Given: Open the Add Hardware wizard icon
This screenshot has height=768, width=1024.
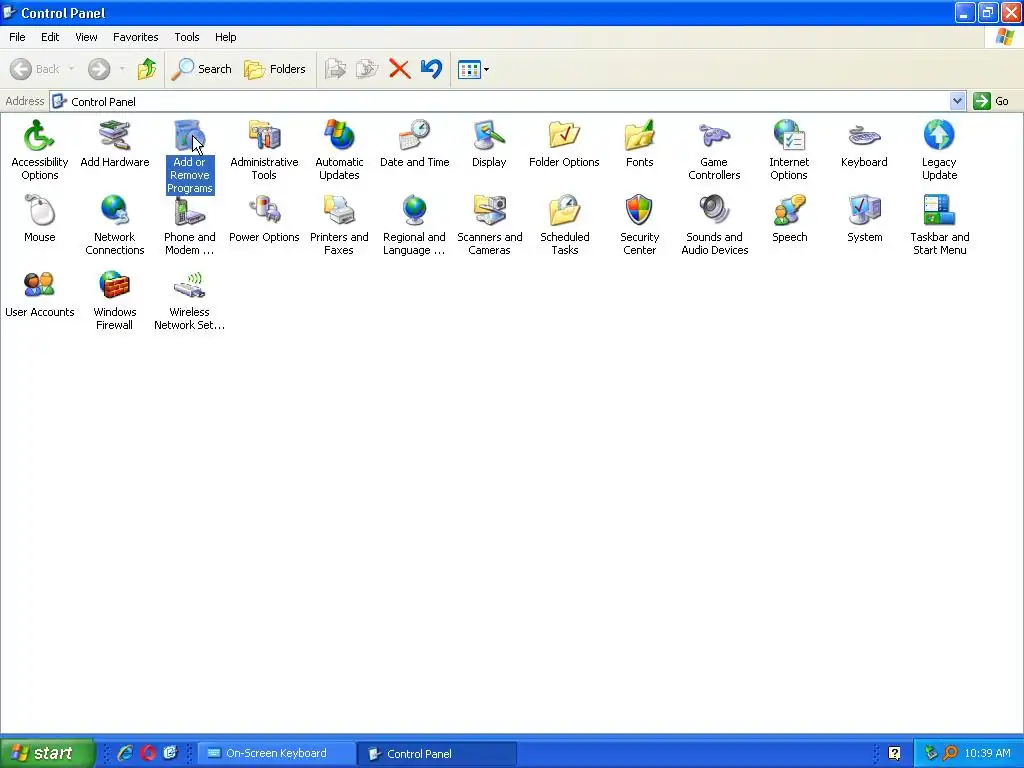Looking at the screenshot, I should coord(114,144).
